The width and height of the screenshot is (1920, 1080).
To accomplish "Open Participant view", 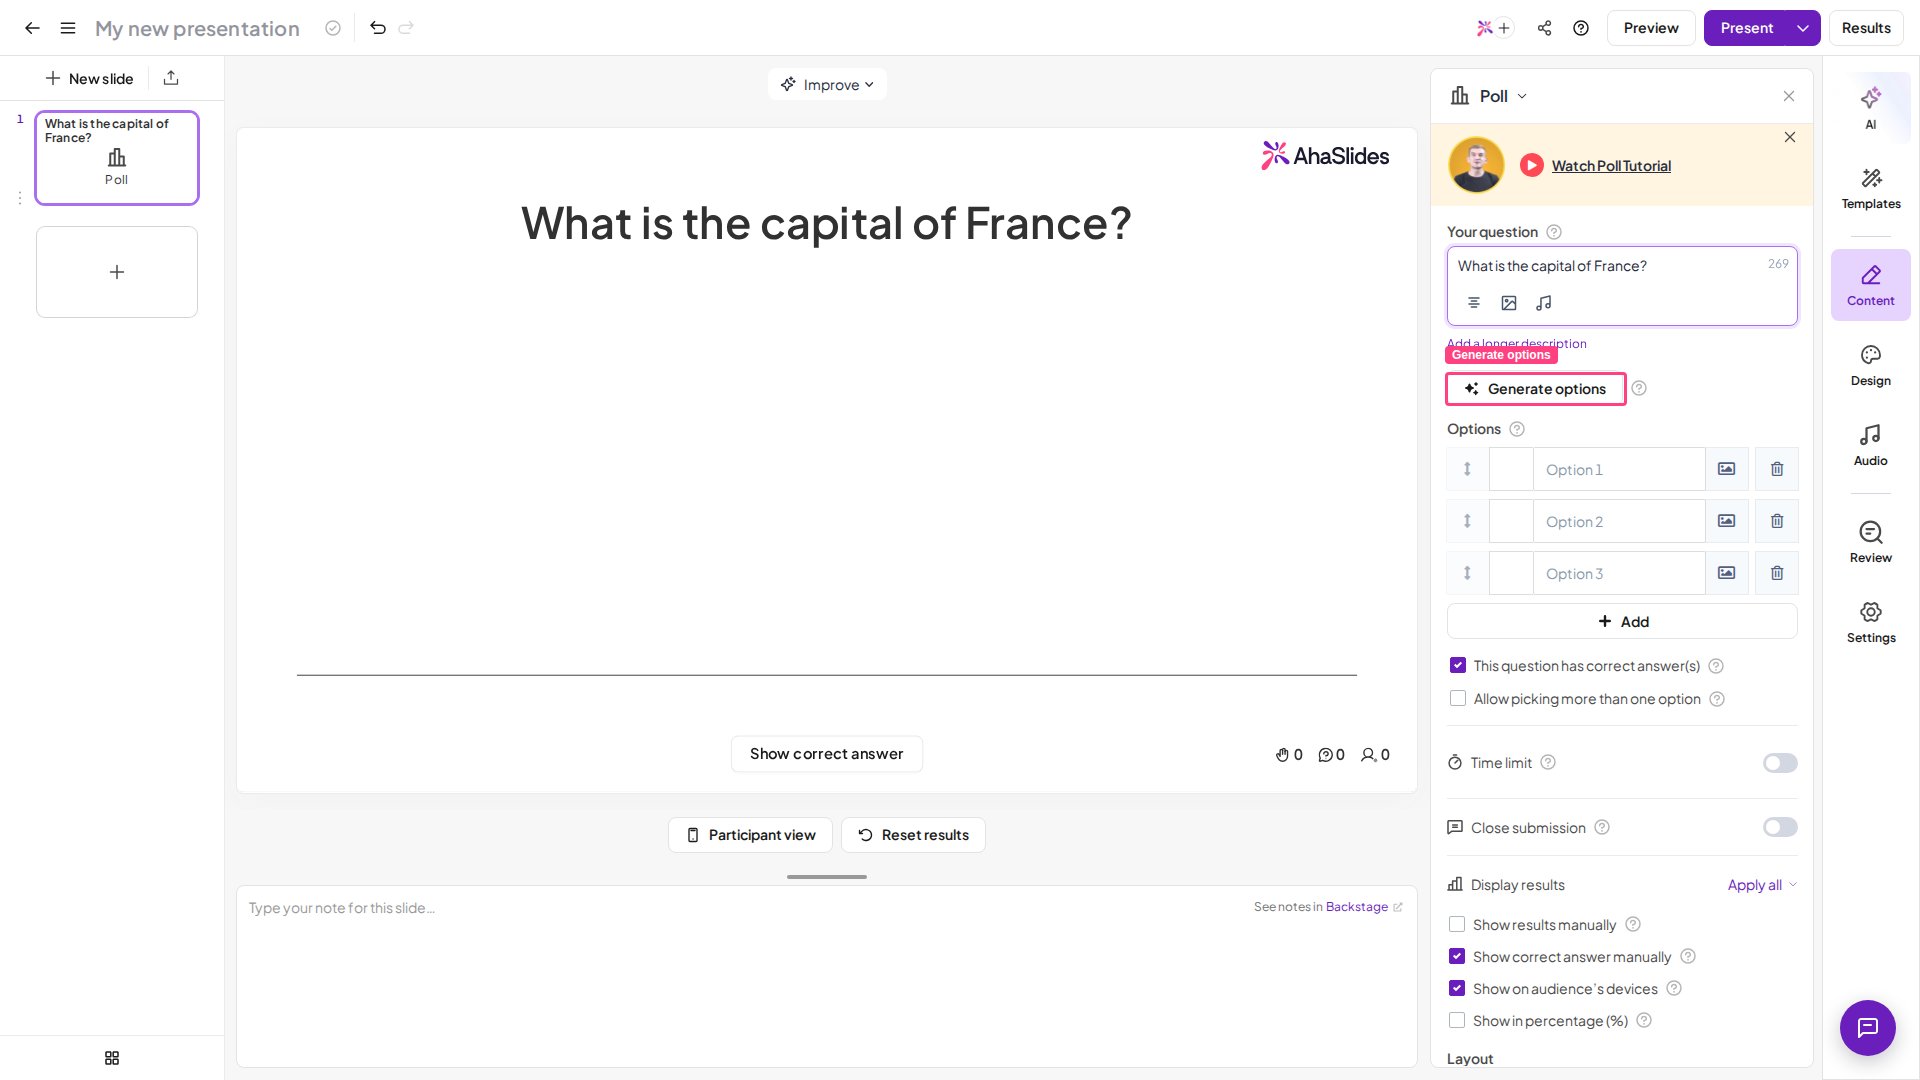I will tap(750, 835).
